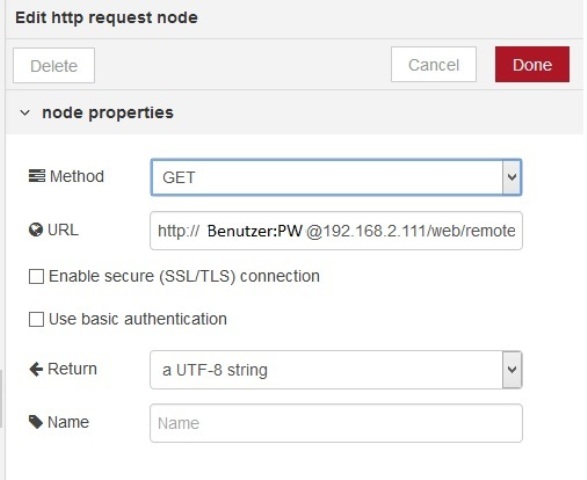Viewport: 587px width, 480px height.
Task: Click the Name tag icon
Action: click(36, 422)
